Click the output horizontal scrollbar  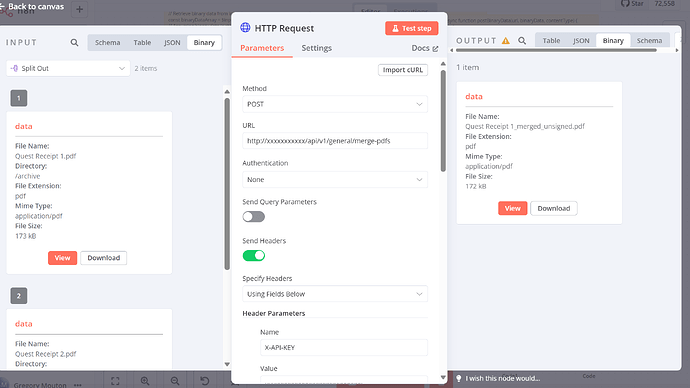tap(556, 50)
